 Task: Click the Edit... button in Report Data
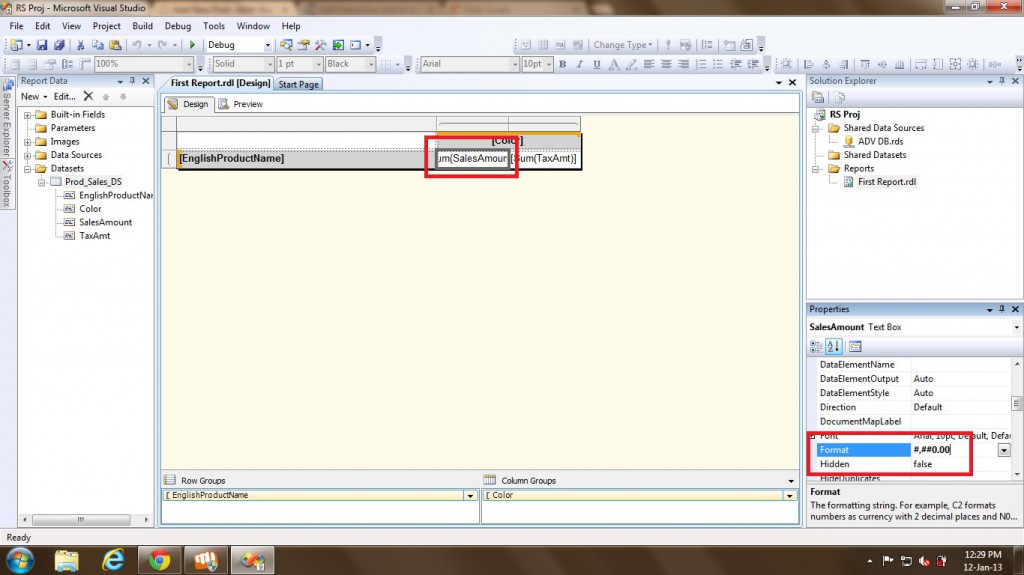click(64, 96)
